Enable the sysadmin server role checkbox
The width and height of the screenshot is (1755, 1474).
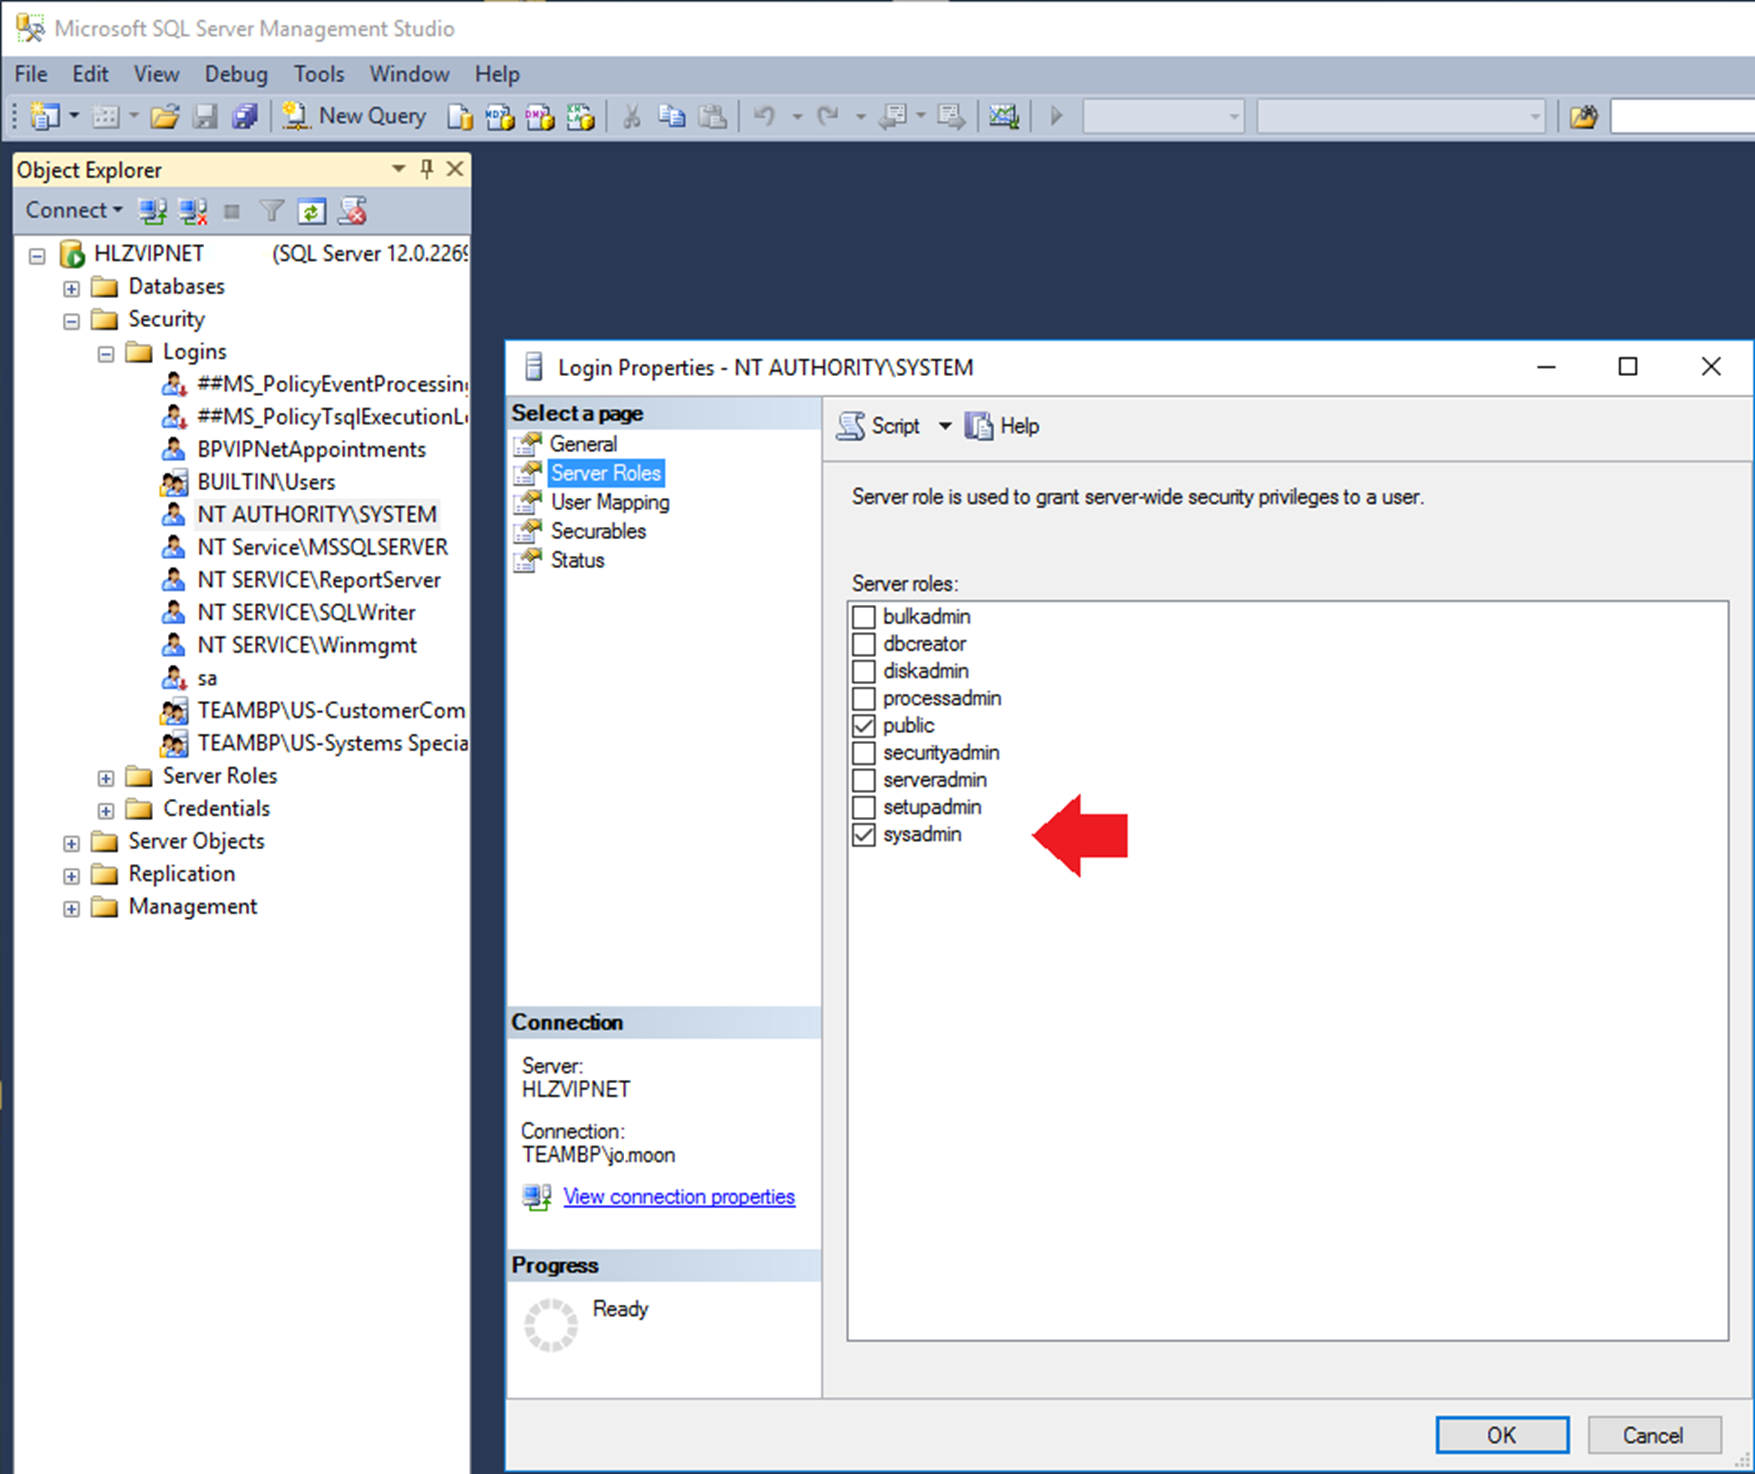(863, 834)
